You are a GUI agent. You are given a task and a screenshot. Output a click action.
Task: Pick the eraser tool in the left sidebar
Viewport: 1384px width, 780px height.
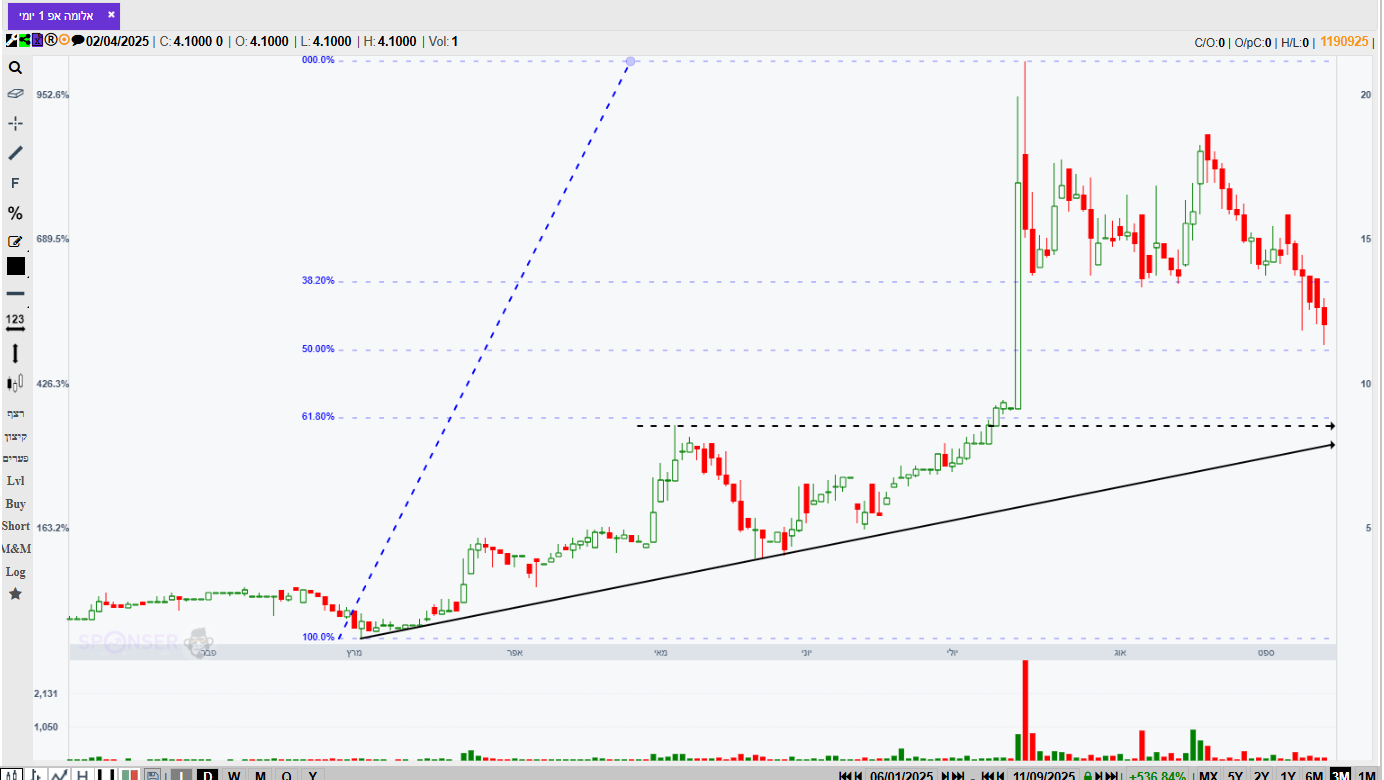[15, 93]
